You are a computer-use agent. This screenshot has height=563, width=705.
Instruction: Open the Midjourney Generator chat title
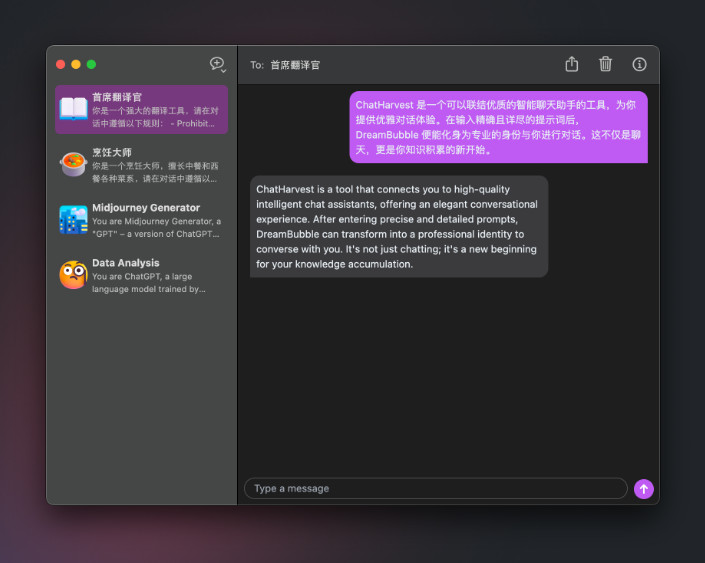click(146, 208)
